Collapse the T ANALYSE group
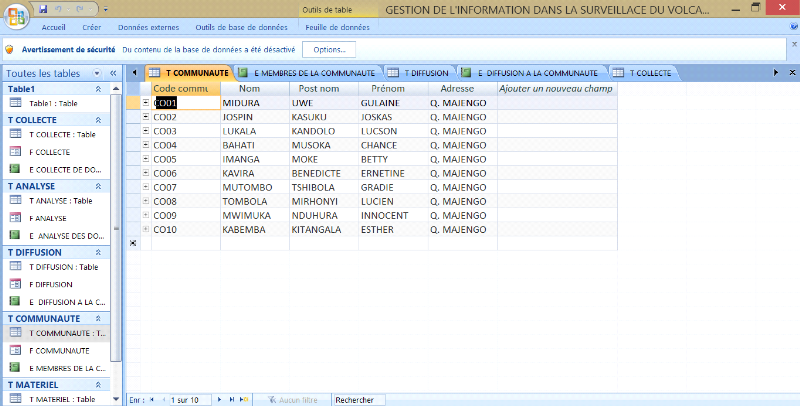The width and height of the screenshot is (800, 406). (98, 185)
